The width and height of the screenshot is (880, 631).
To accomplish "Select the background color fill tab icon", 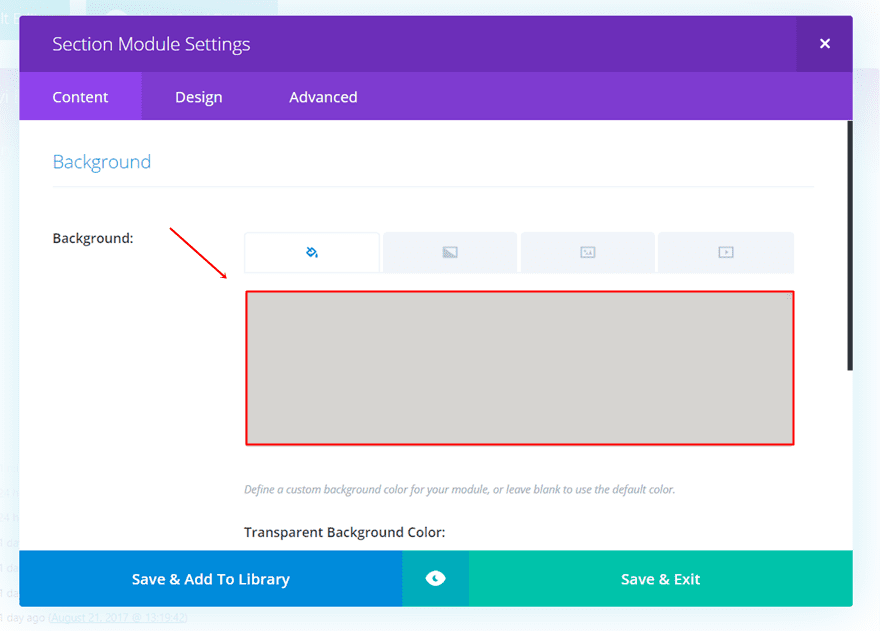I will 312,252.
